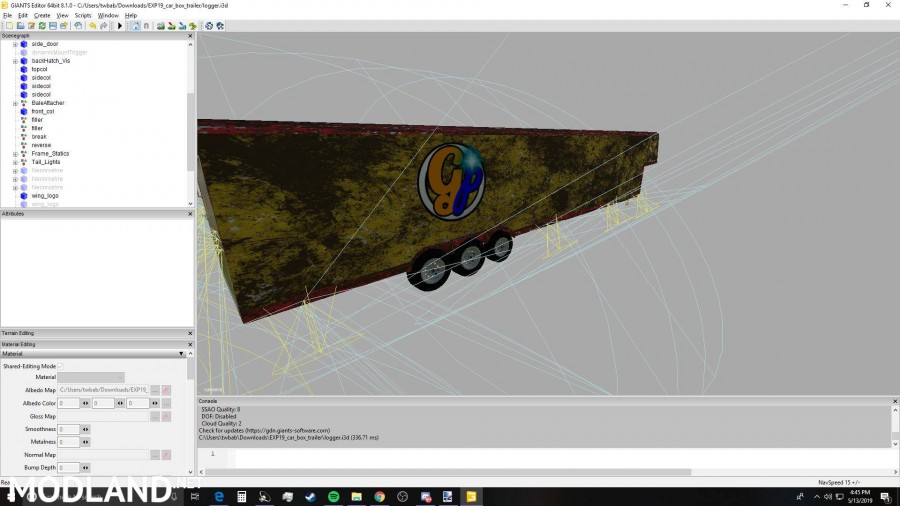
Task: Browse for a Gloss Map file
Action: [x=155, y=417]
